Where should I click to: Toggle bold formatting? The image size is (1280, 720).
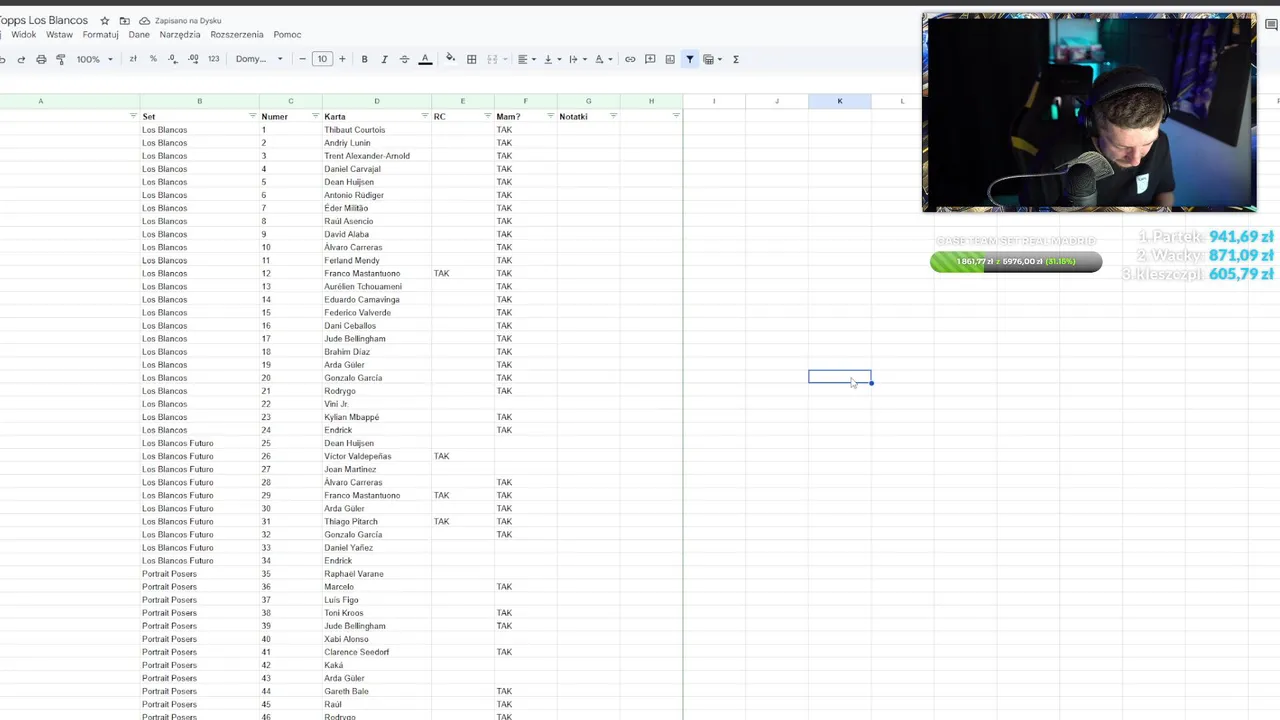click(x=364, y=59)
